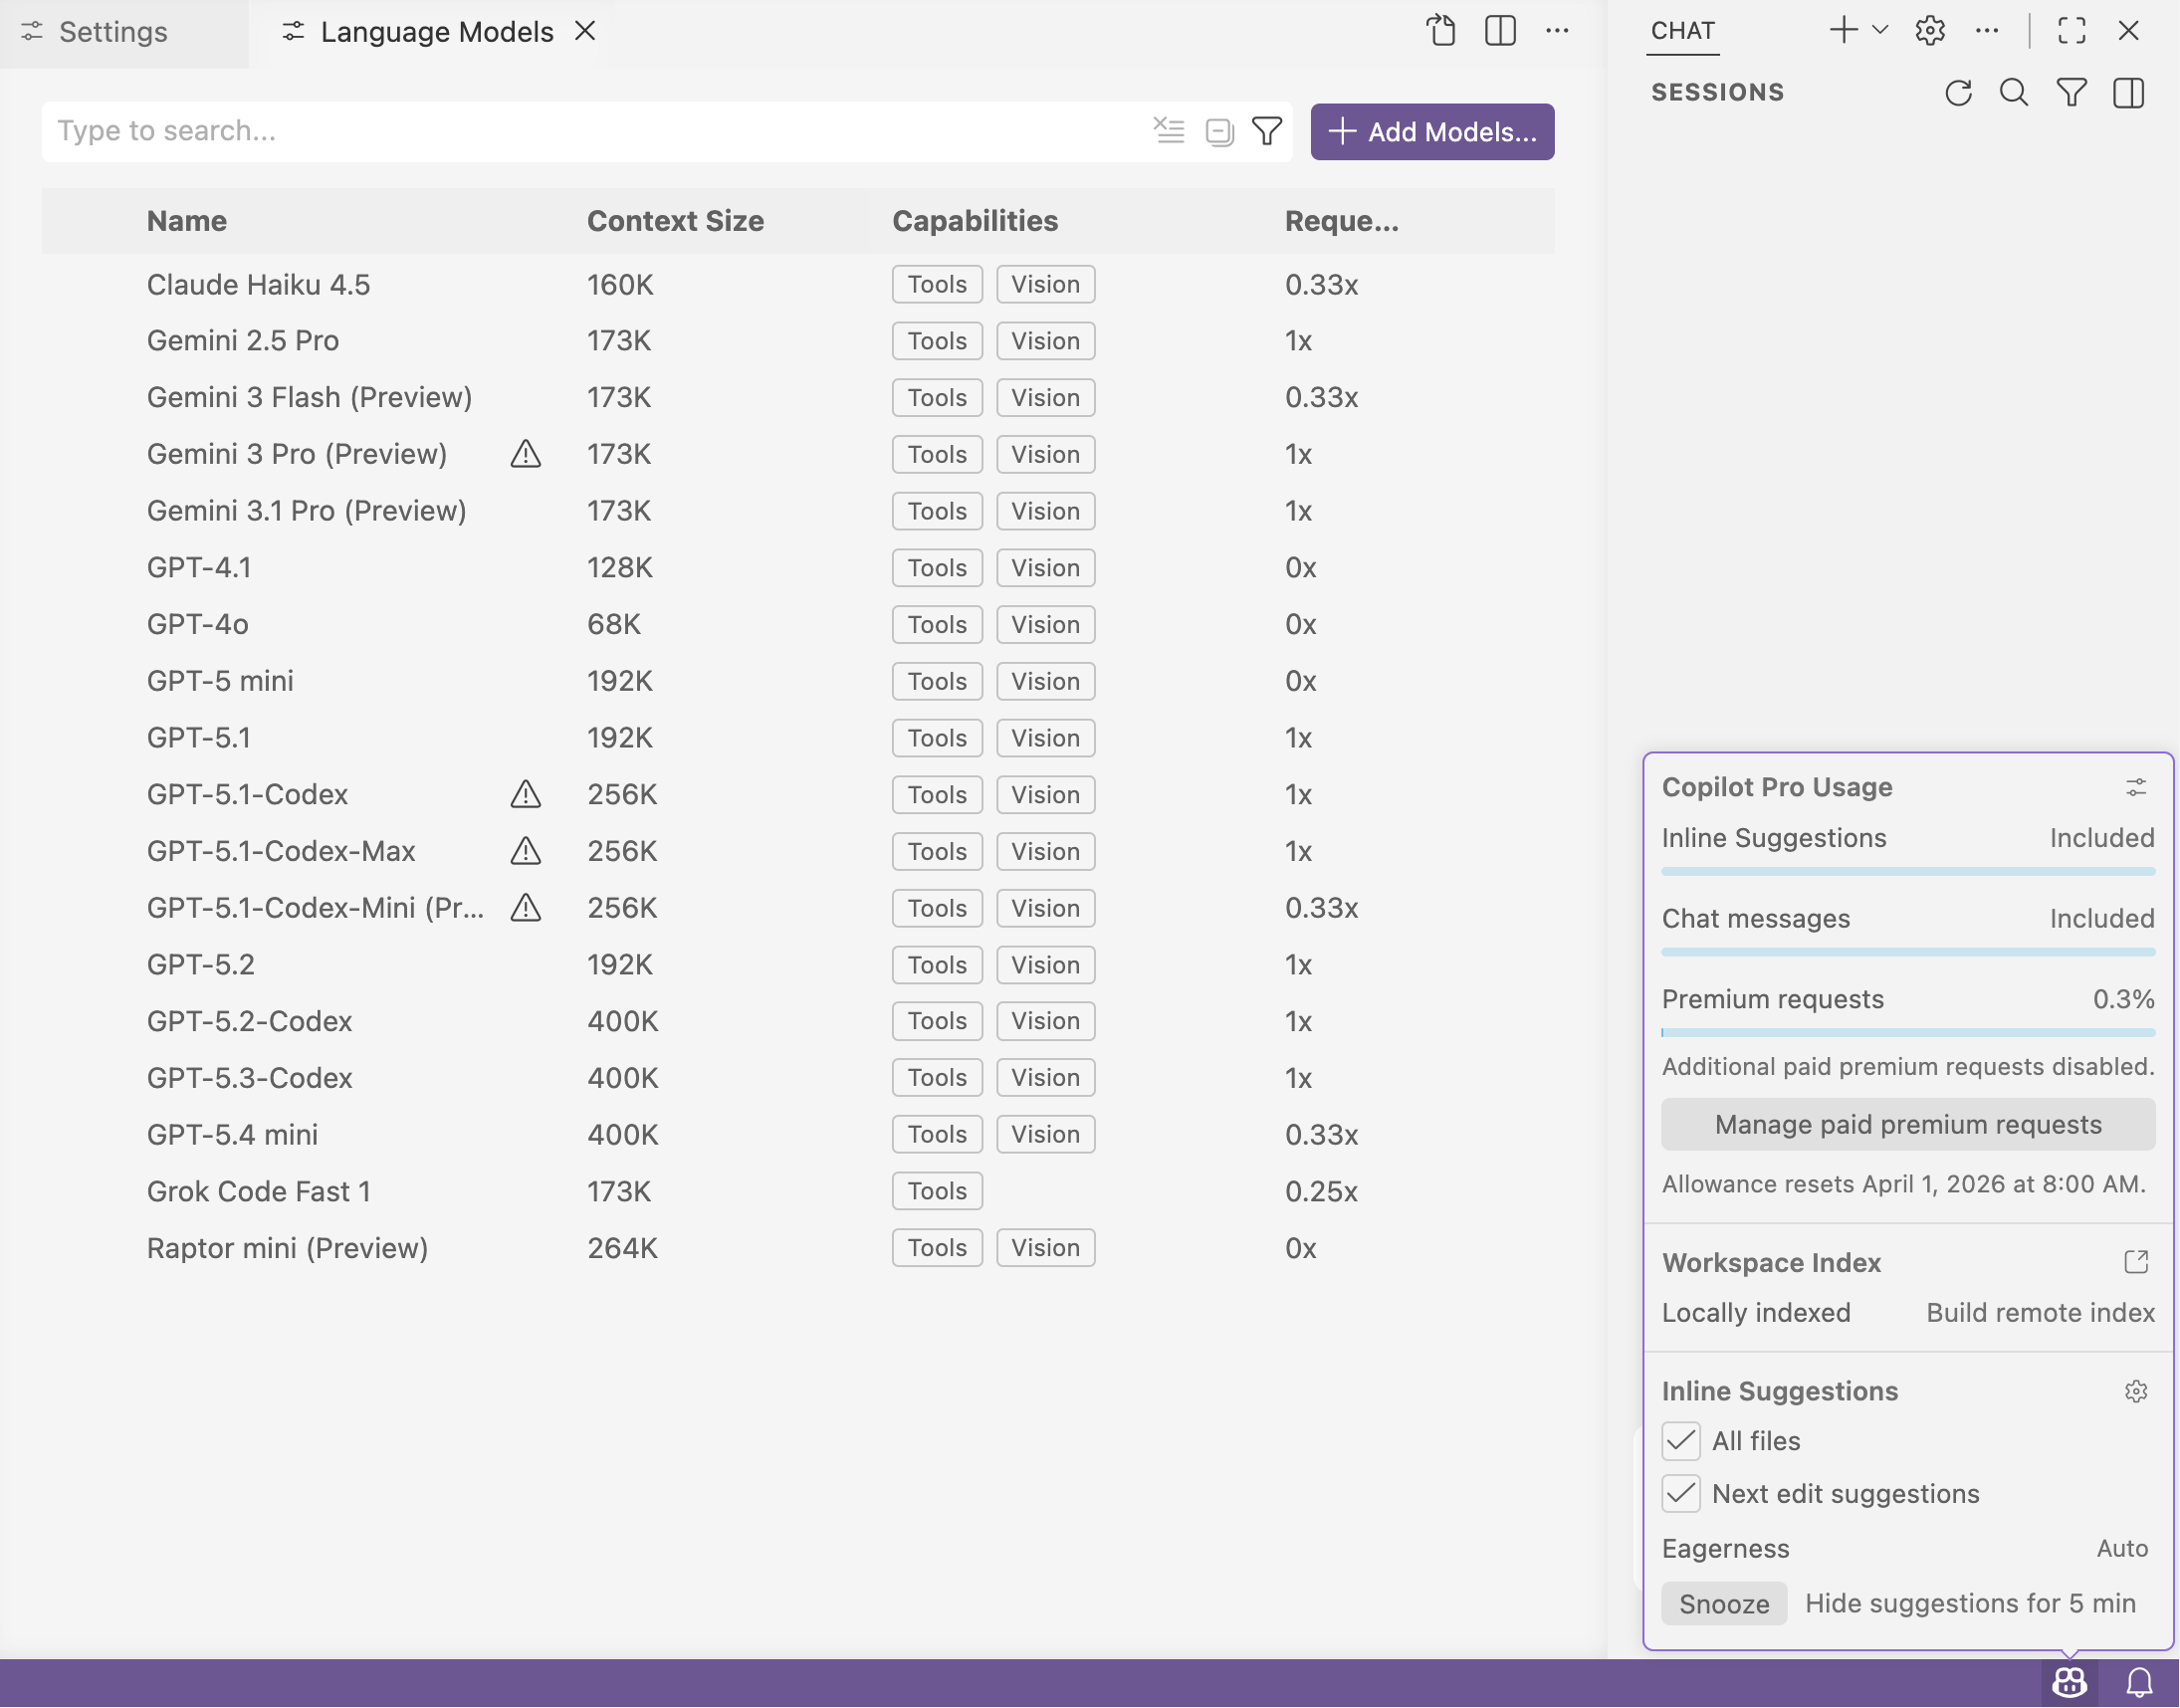This screenshot has height=1708, width=2180.
Task: Open Workspace Index external link icon
Action: coord(2136,1262)
